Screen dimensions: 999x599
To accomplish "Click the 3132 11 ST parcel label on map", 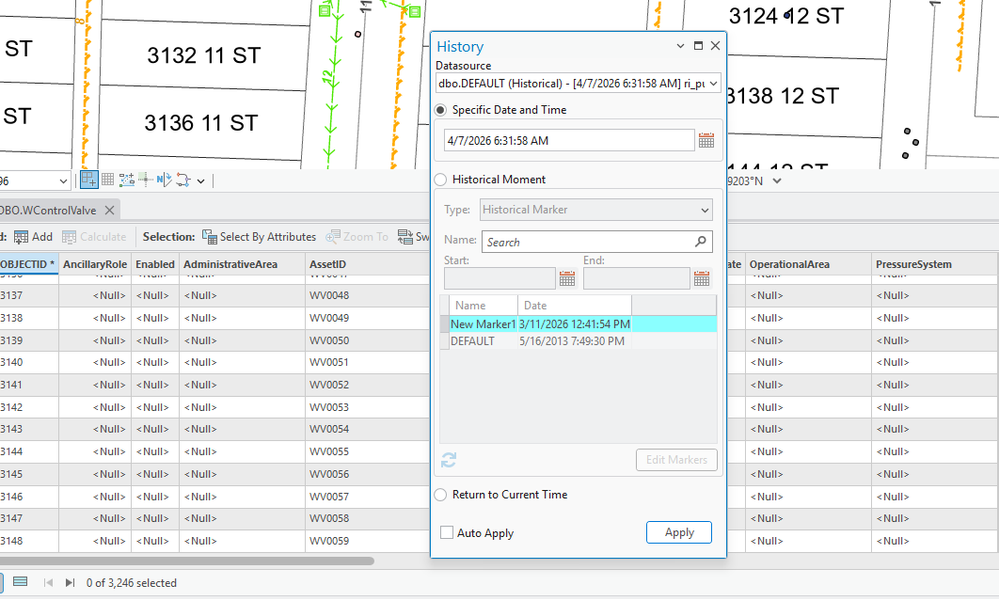I will pyautogui.click(x=204, y=55).
